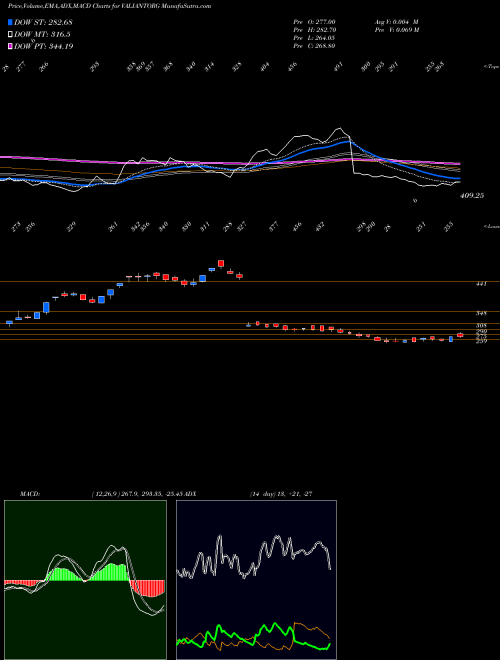Open the ADX indicator chart panel
Viewport: 500px width, 660px height.
(x=256, y=580)
